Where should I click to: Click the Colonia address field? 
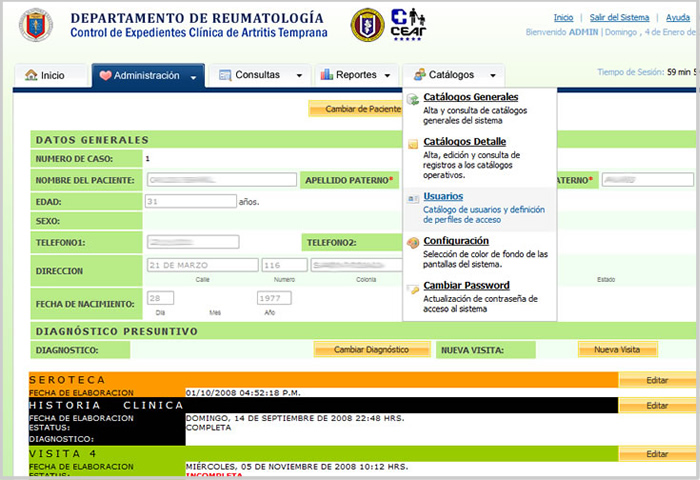tap(357, 265)
